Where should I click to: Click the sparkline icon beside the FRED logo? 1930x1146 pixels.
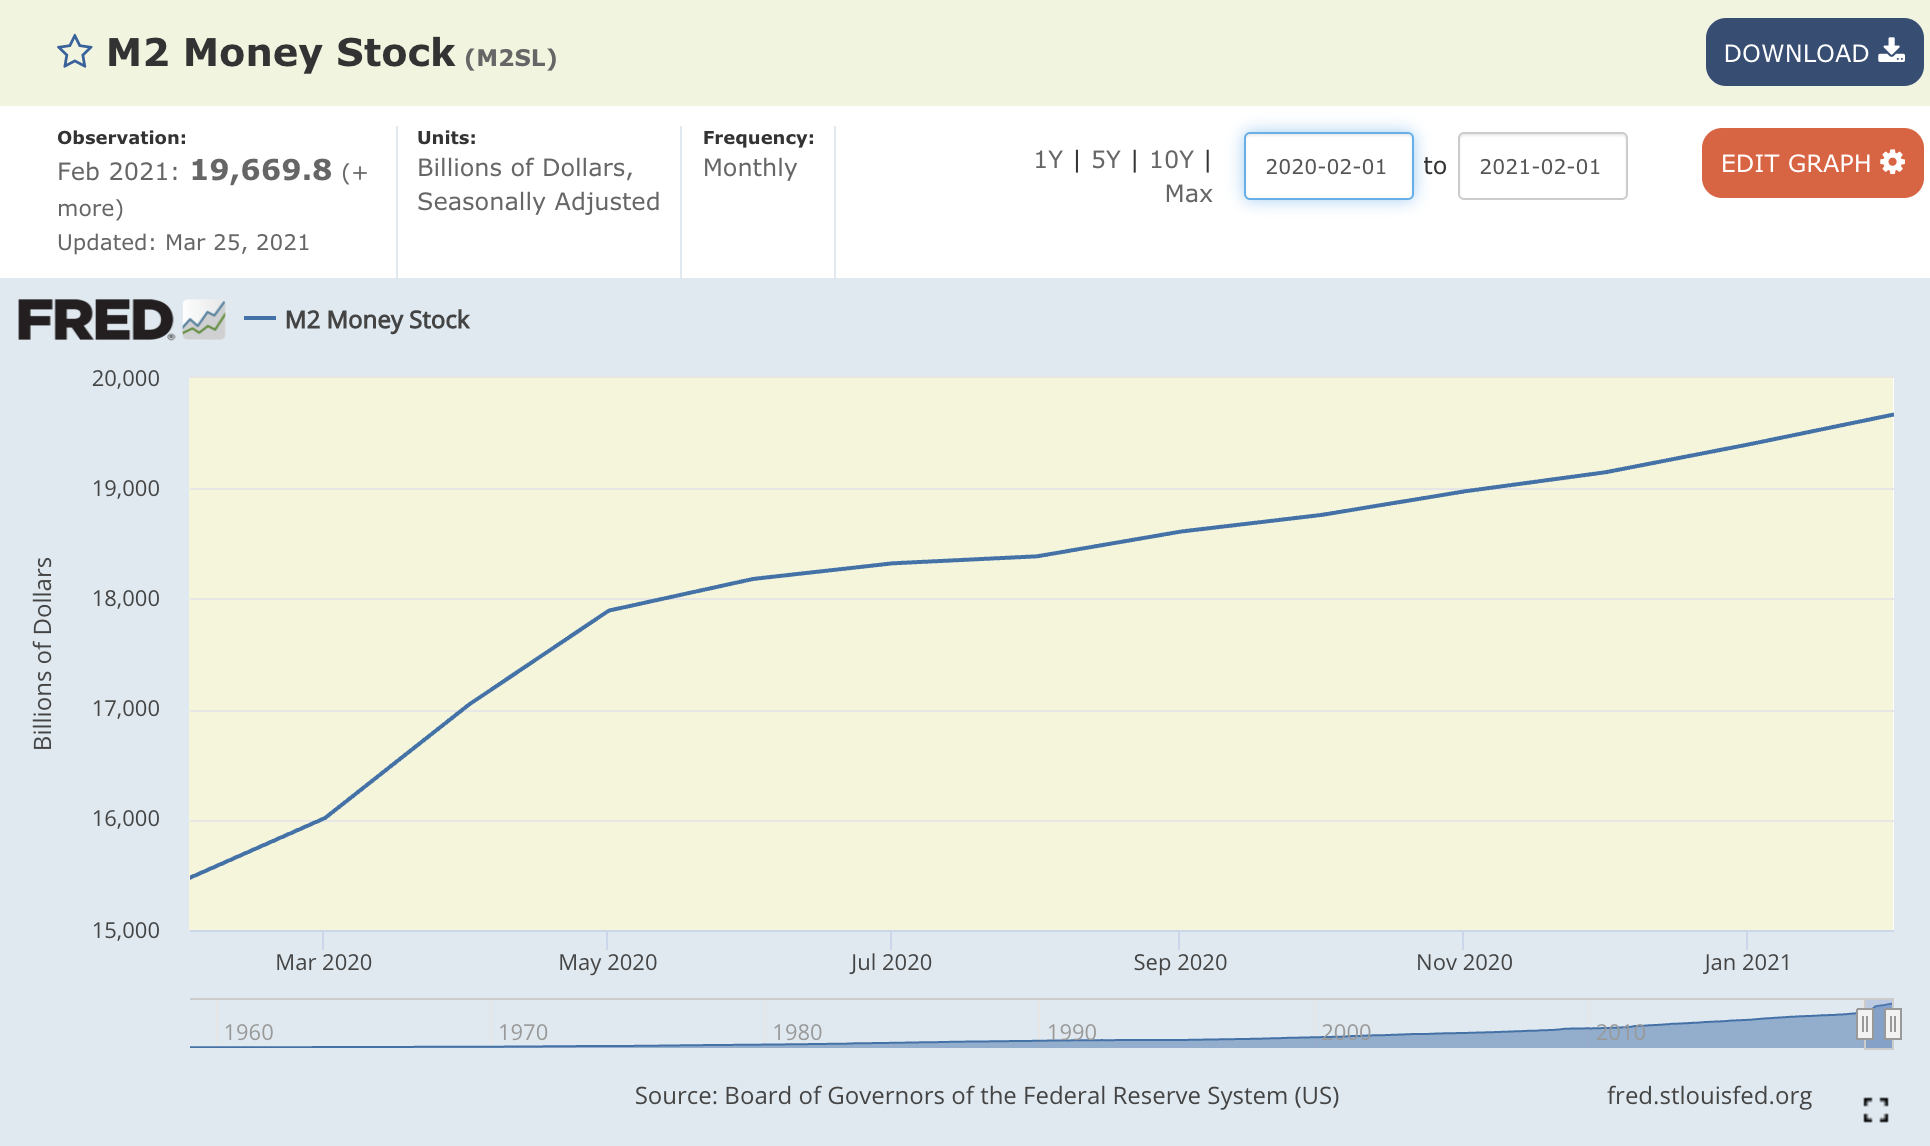pyautogui.click(x=203, y=318)
